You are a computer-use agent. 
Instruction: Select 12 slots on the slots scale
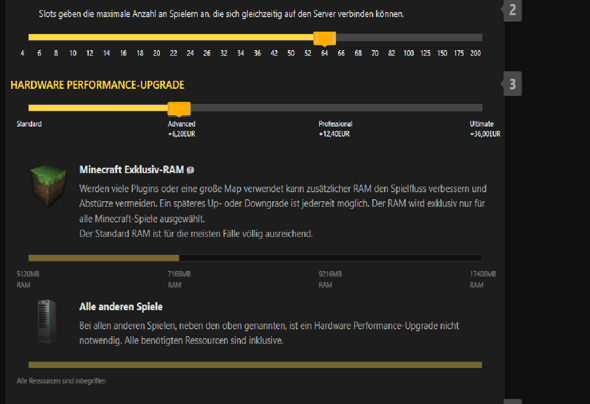[x=90, y=53]
